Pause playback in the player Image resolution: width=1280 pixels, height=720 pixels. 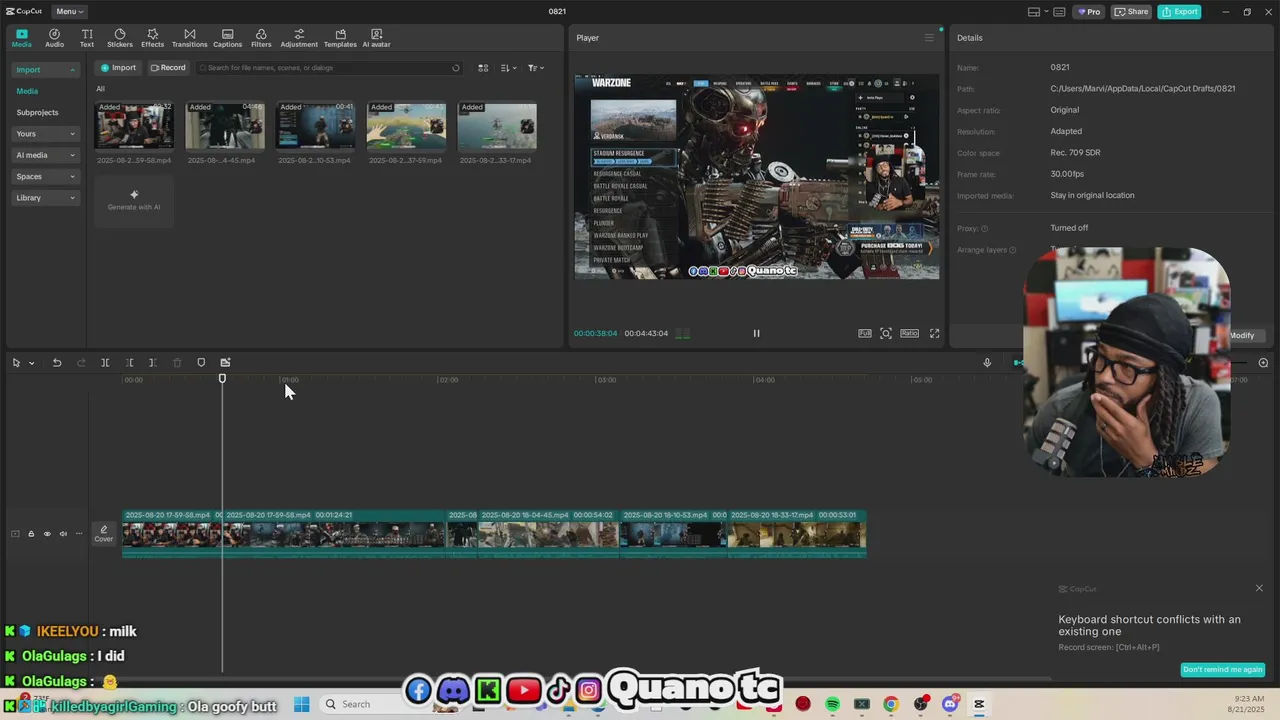click(756, 333)
